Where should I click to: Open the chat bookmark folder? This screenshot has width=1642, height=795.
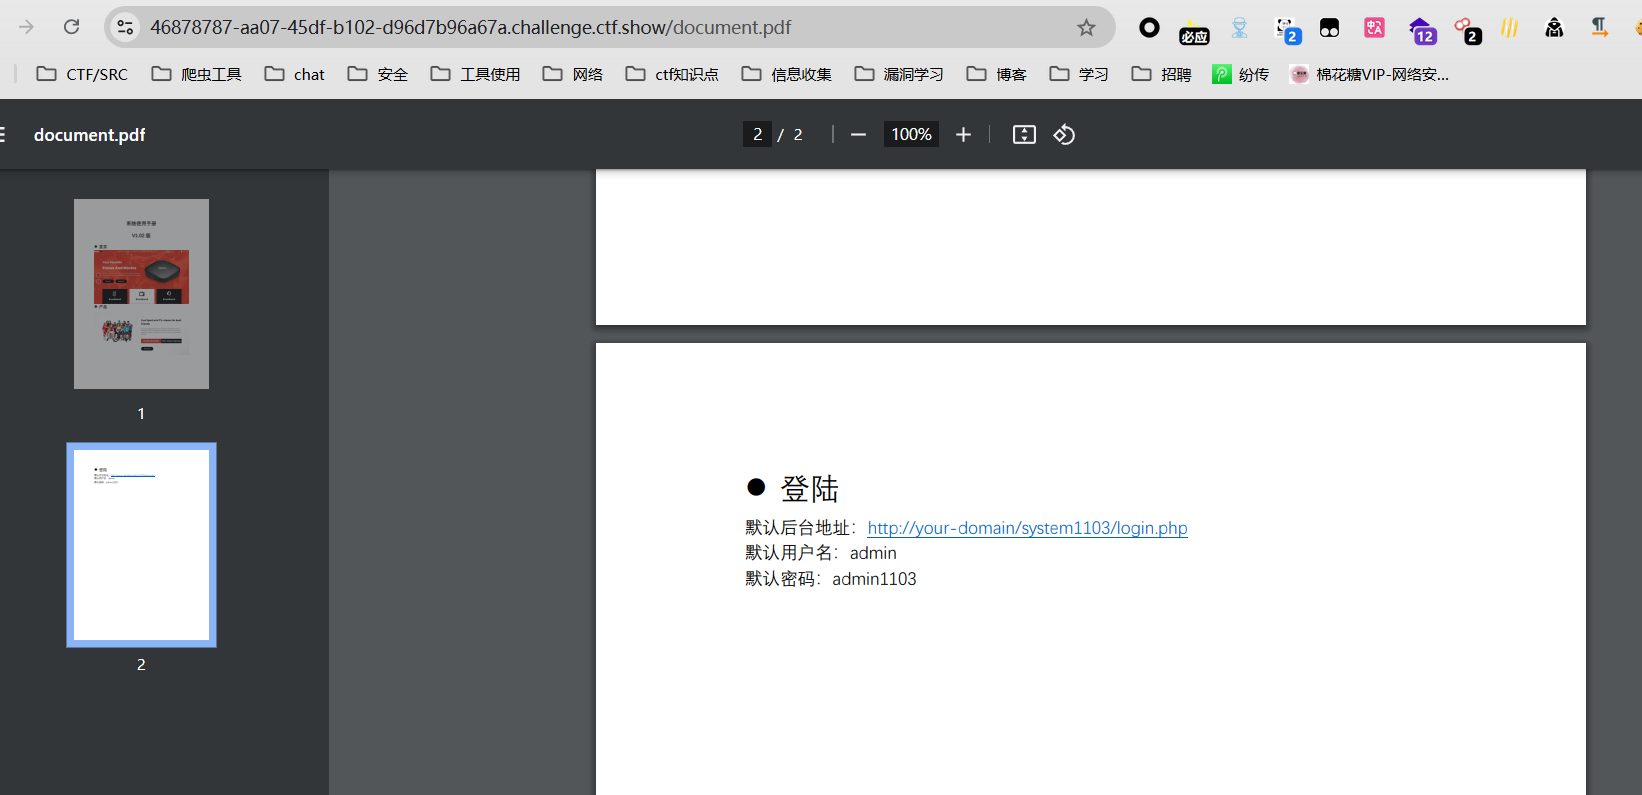[x=294, y=74]
